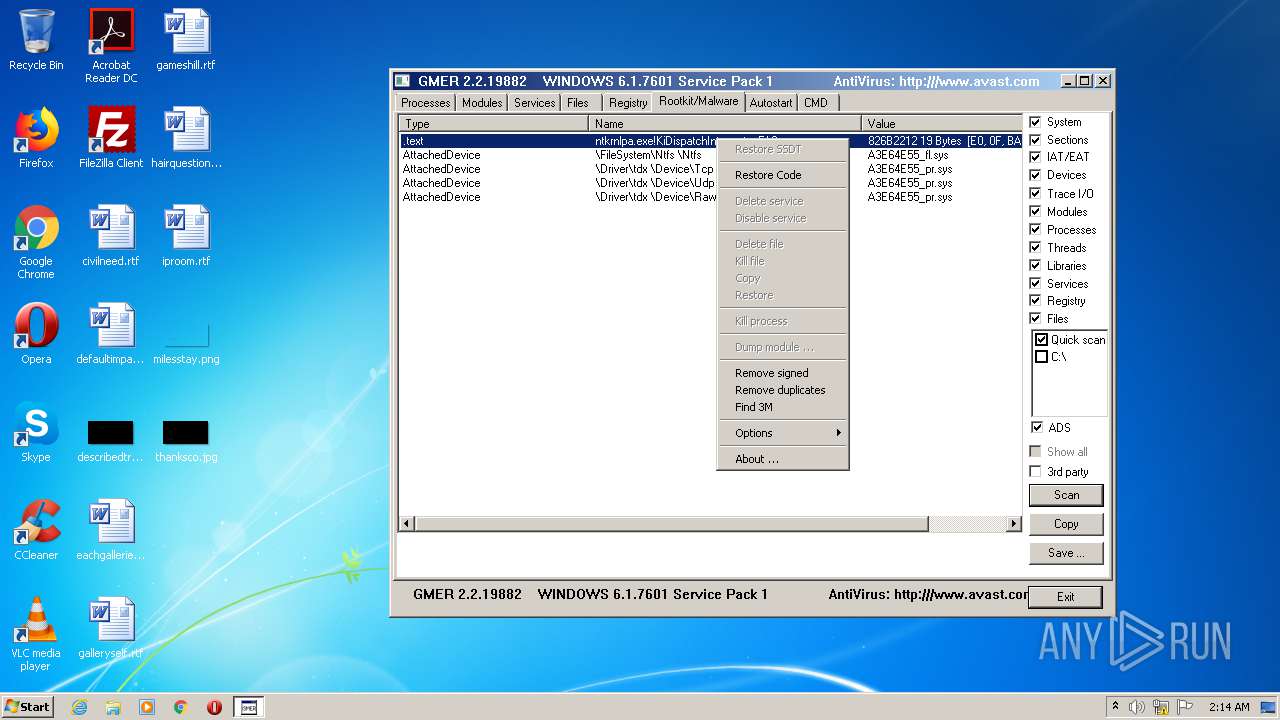This screenshot has width=1280, height=720.
Task: Toggle the ADS checkbox
Action: click(1036, 428)
